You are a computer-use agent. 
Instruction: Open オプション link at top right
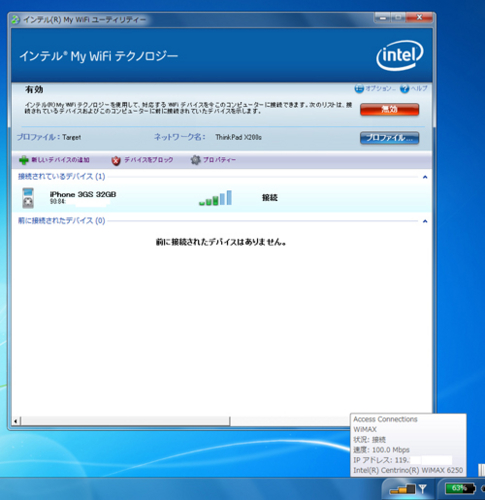(x=380, y=89)
